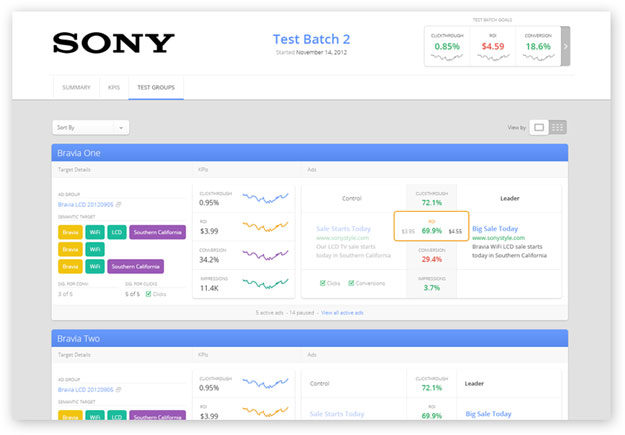The height and width of the screenshot is (435, 625).
Task: Click Clickthrough 72.1% comparison in Bravia One
Action: coord(432,199)
